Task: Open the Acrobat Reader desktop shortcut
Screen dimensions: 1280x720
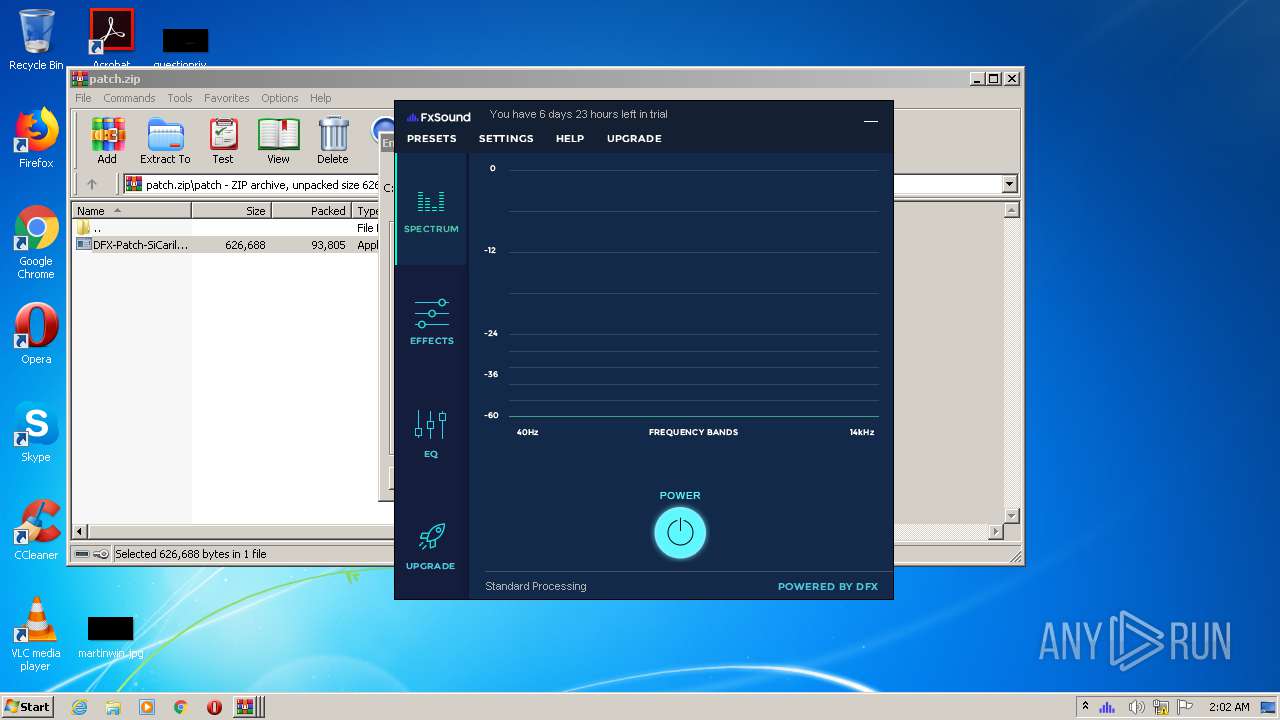Action: pyautogui.click(x=111, y=40)
